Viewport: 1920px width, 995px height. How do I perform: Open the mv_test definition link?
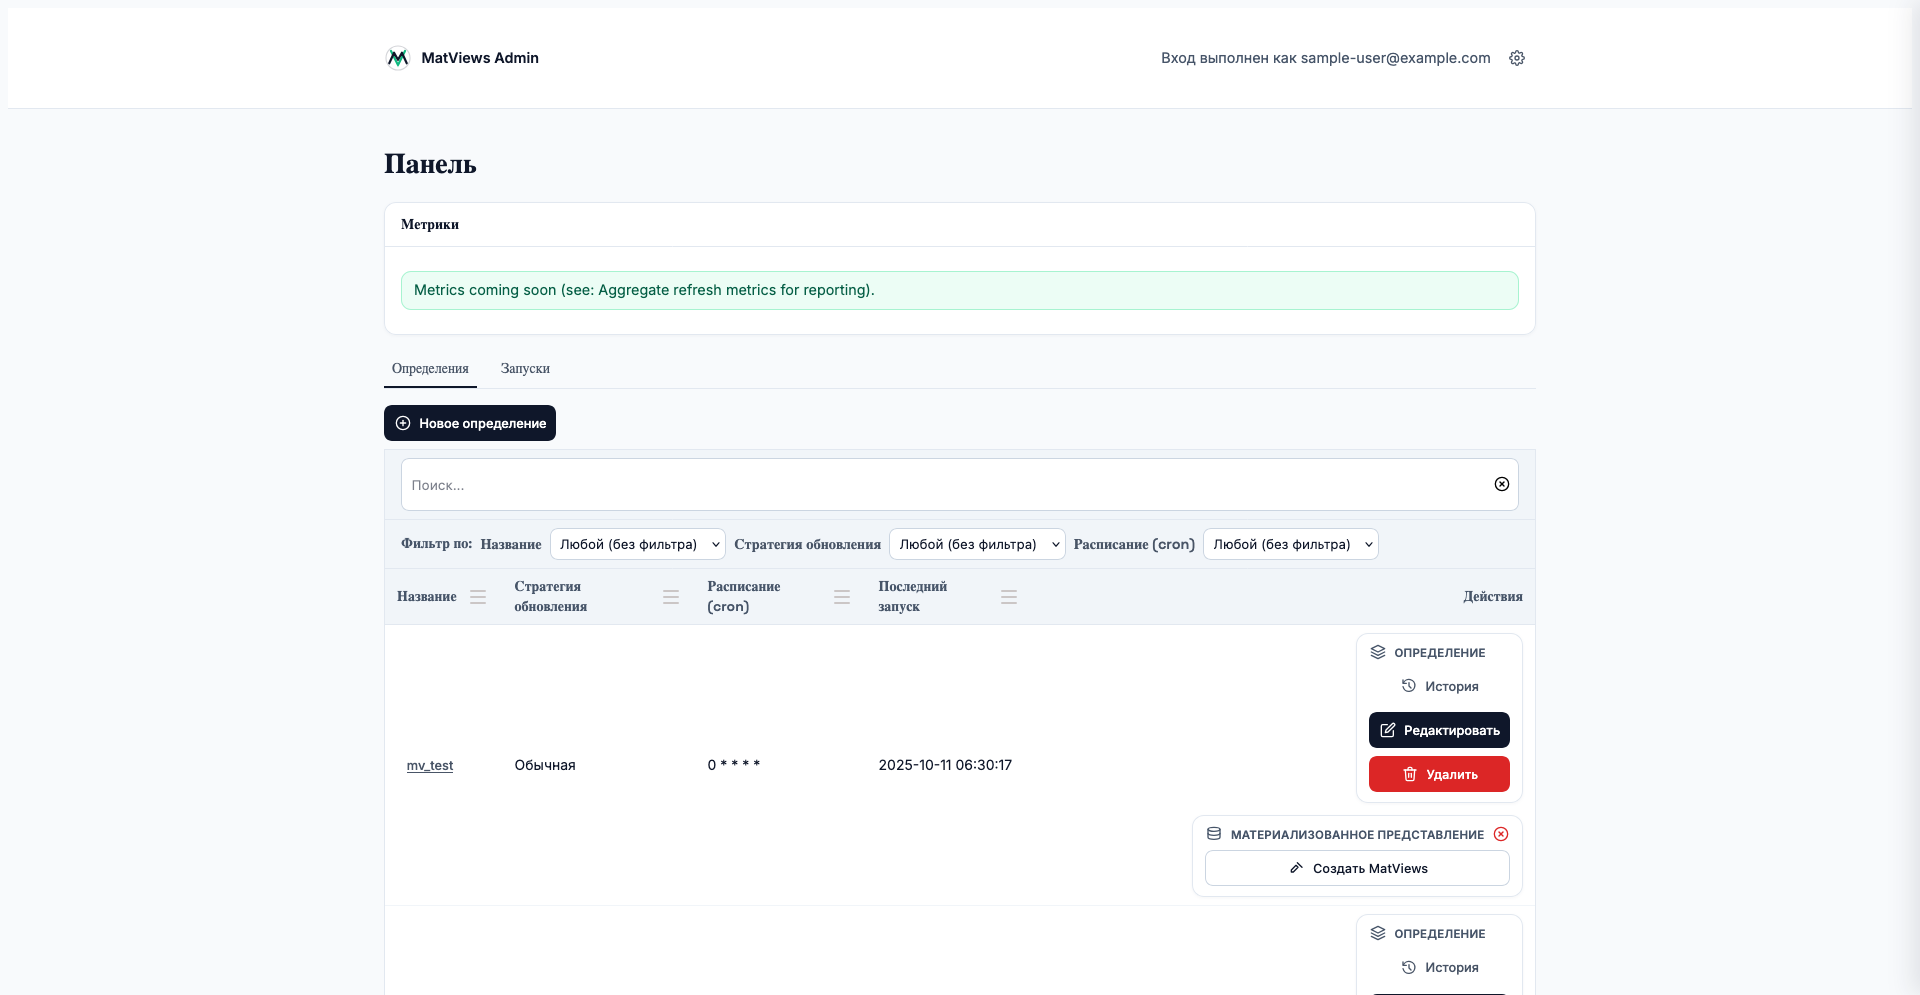[x=430, y=766]
